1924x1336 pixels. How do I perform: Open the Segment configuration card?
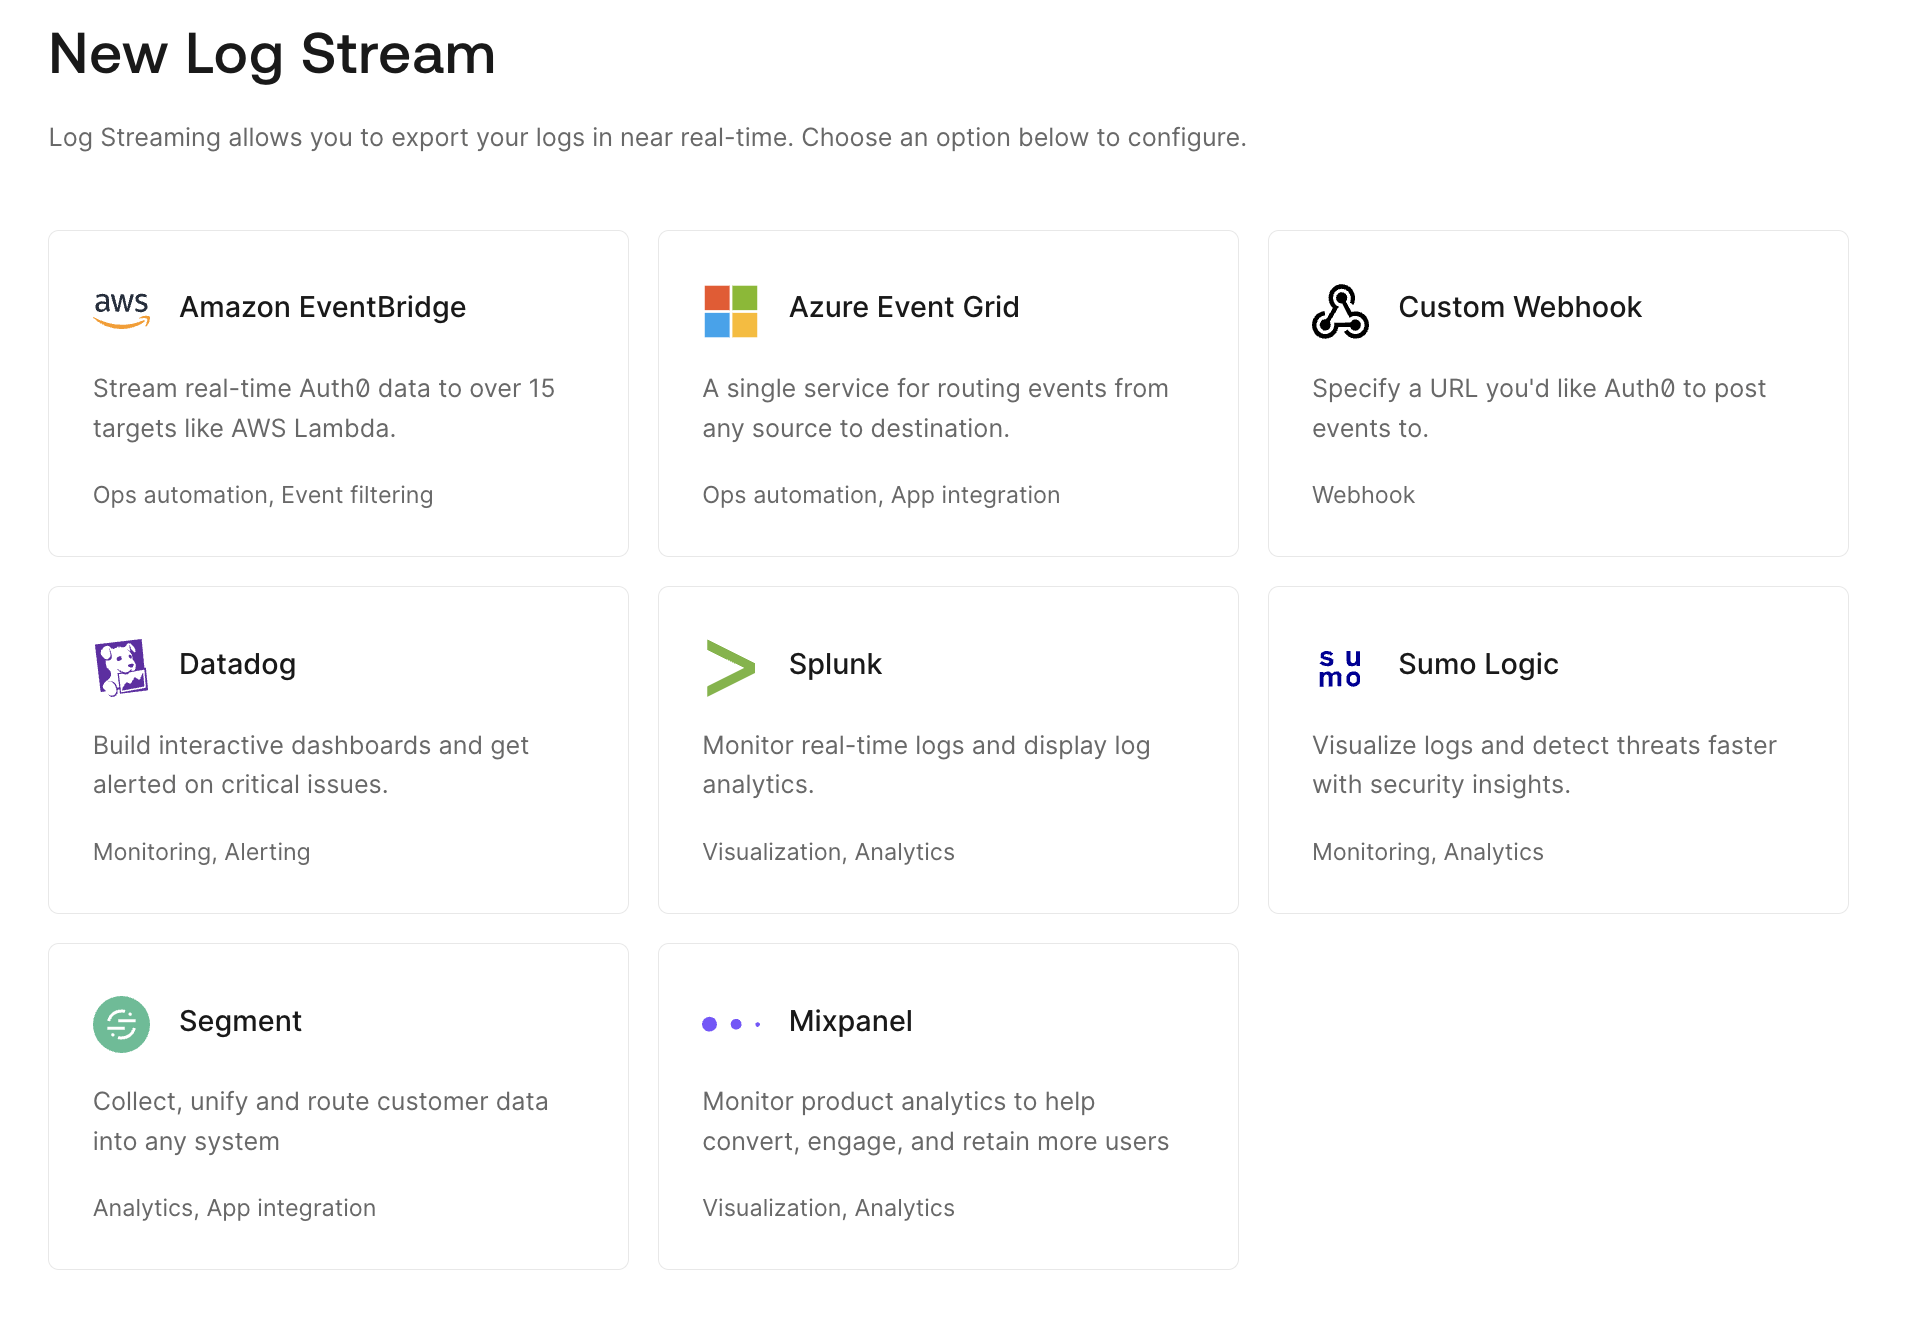[x=338, y=1106]
